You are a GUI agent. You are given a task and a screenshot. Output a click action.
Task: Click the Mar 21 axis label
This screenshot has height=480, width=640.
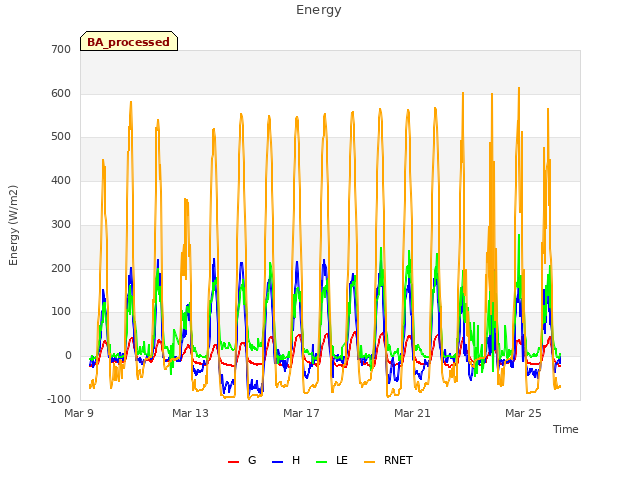pos(412,413)
